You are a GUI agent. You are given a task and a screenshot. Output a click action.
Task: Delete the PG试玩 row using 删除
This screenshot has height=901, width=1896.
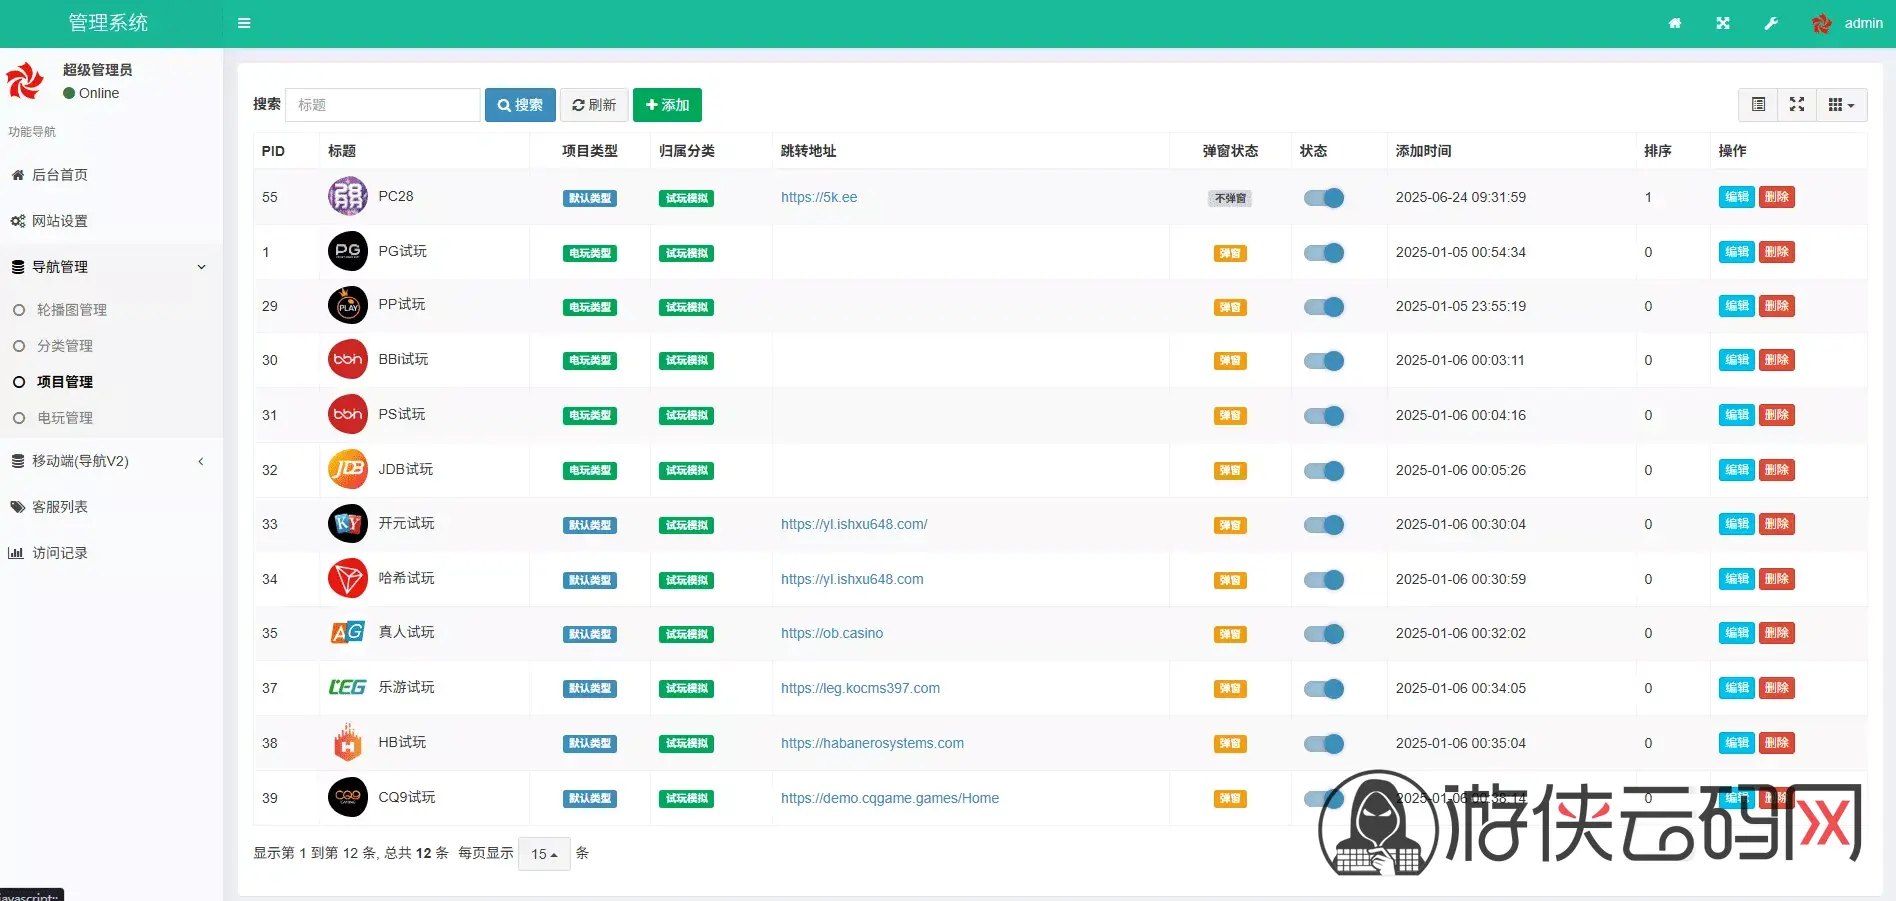pyautogui.click(x=1776, y=252)
